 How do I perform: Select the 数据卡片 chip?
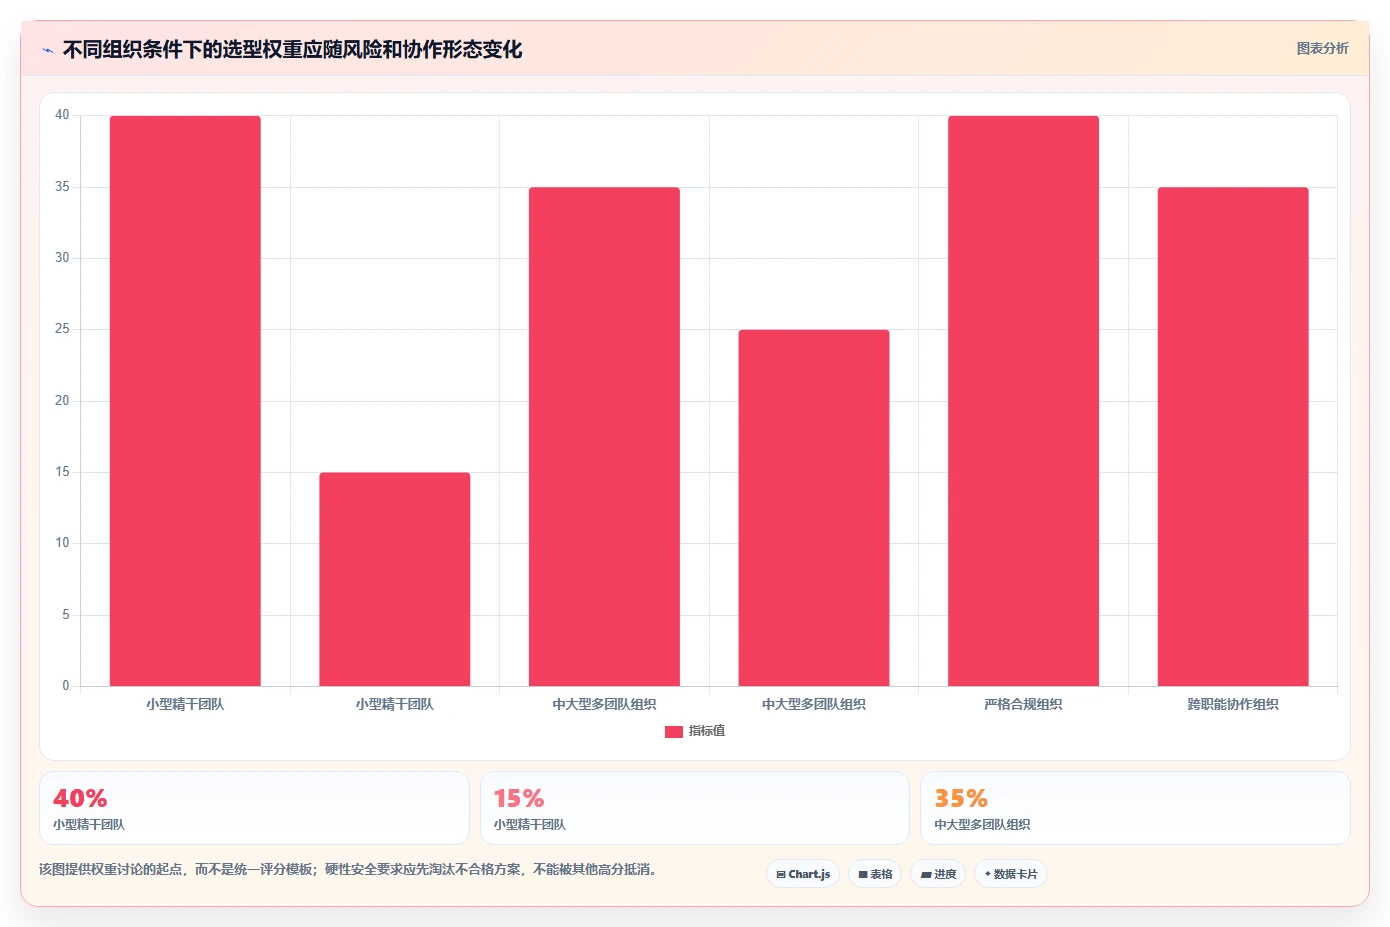coord(1011,874)
